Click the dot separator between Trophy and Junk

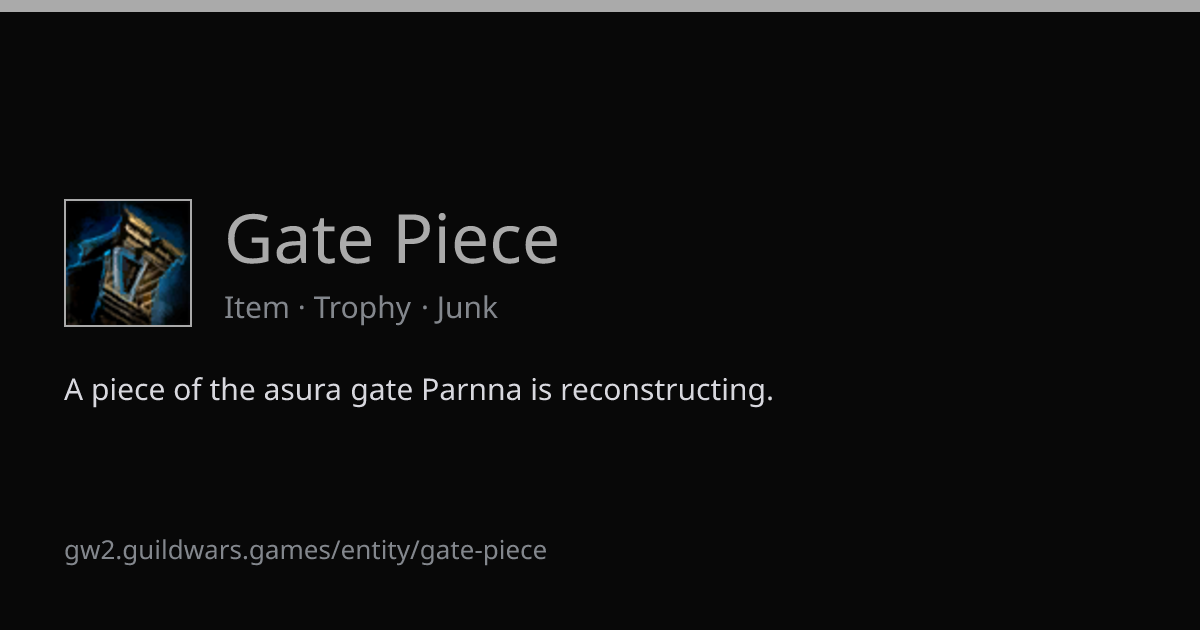424,310
